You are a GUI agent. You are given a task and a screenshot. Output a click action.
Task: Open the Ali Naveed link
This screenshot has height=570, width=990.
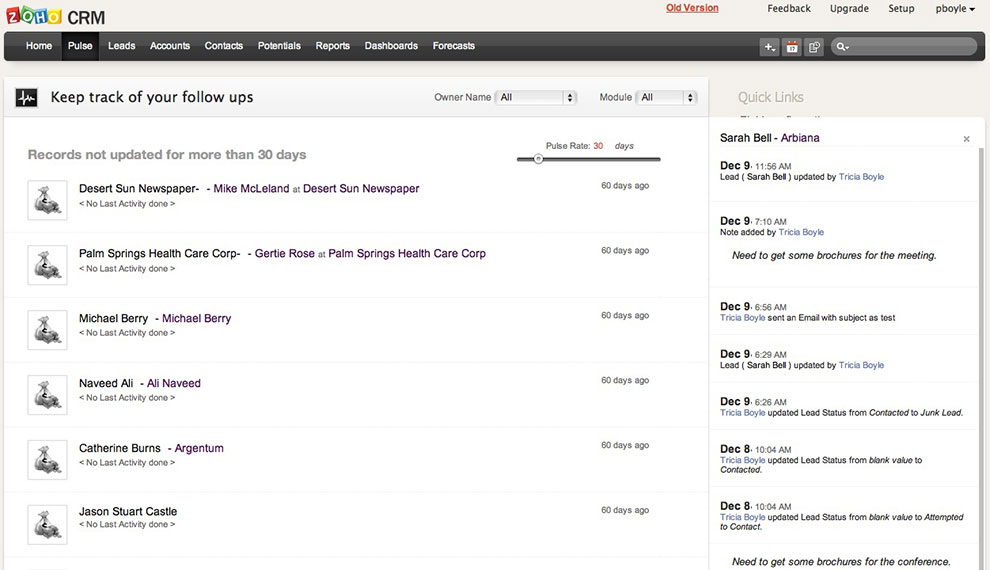point(174,384)
